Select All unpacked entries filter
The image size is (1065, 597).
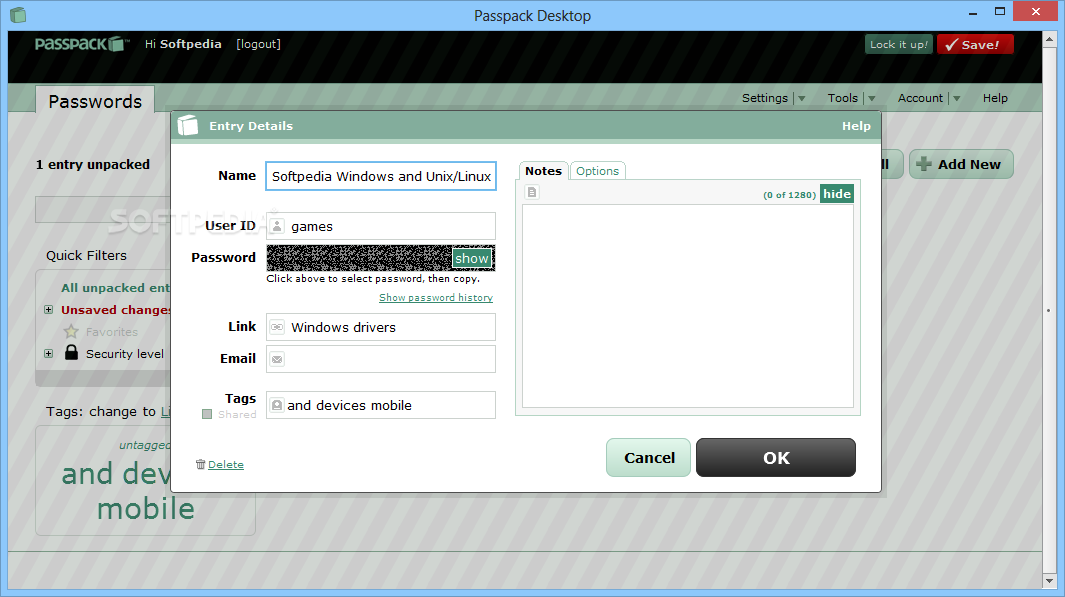pyautogui.click(x=115, y=288)
